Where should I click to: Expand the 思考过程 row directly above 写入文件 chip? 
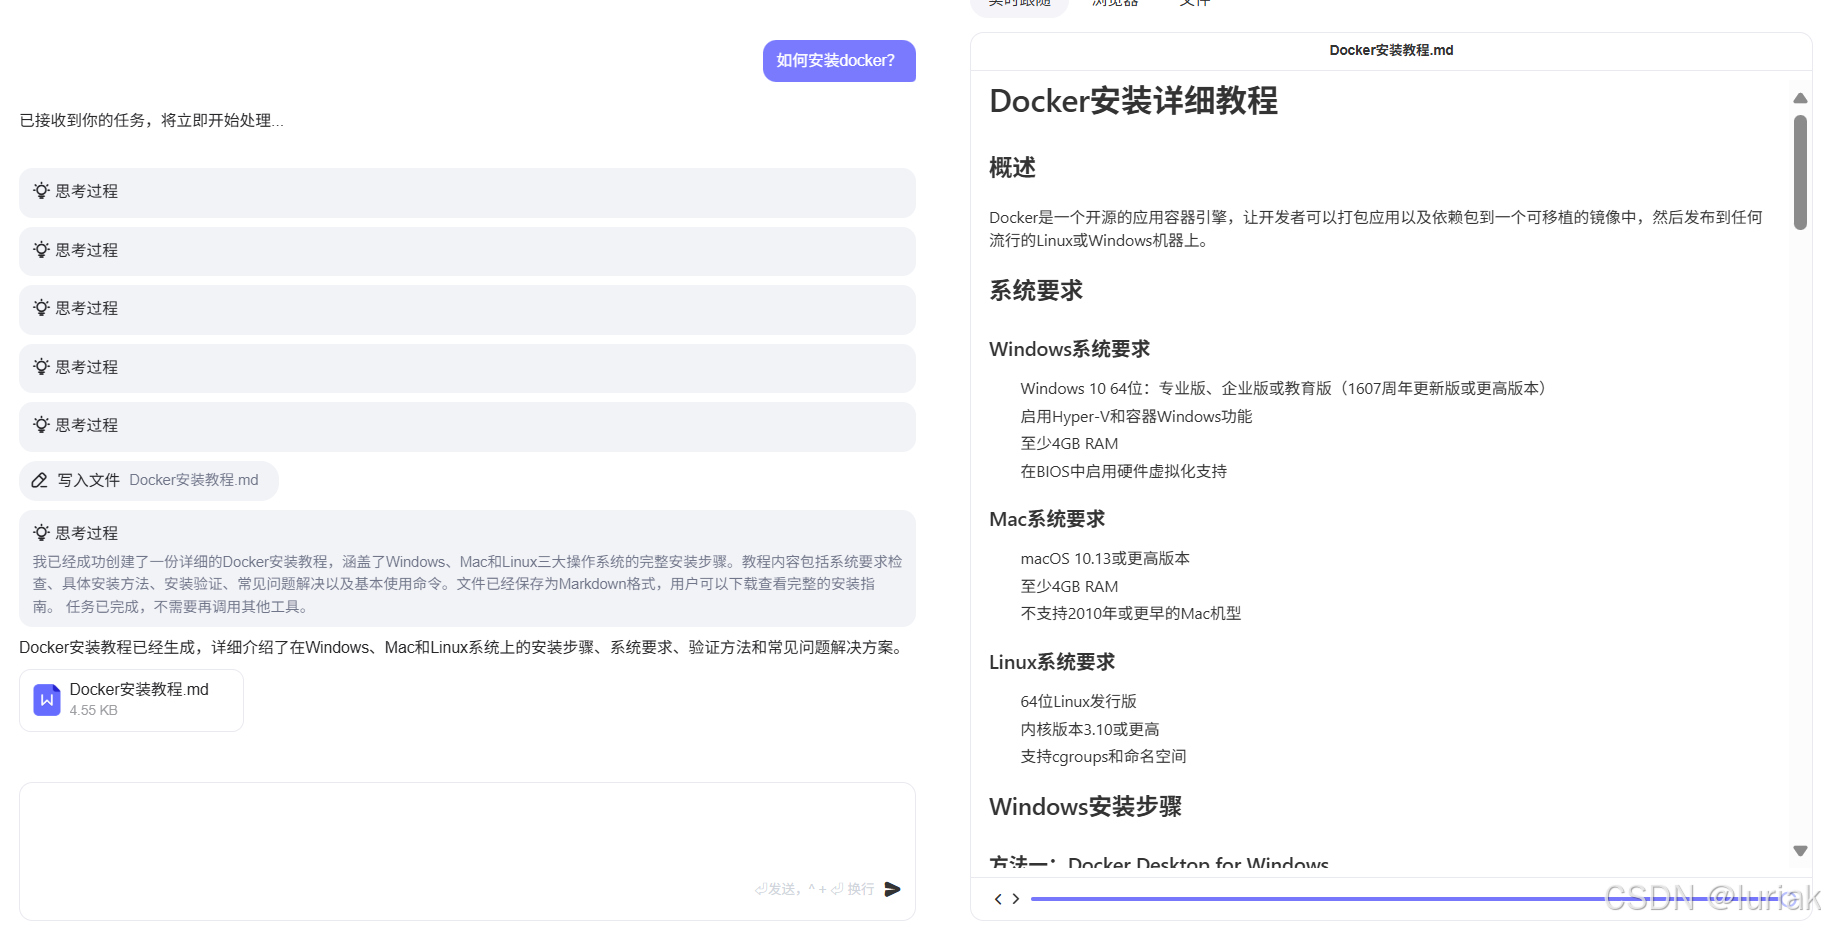pos(467,426)
